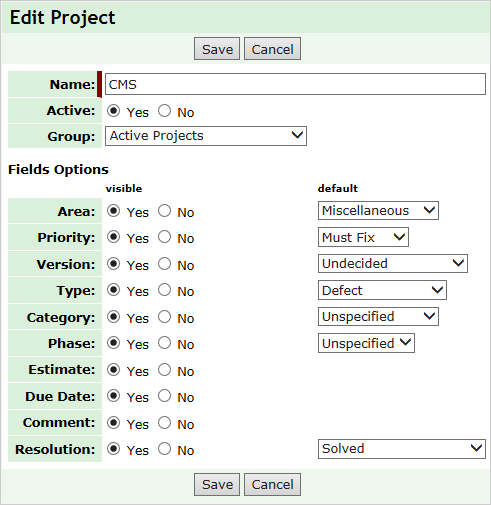Set Estimate visible to No

[164, 370]
